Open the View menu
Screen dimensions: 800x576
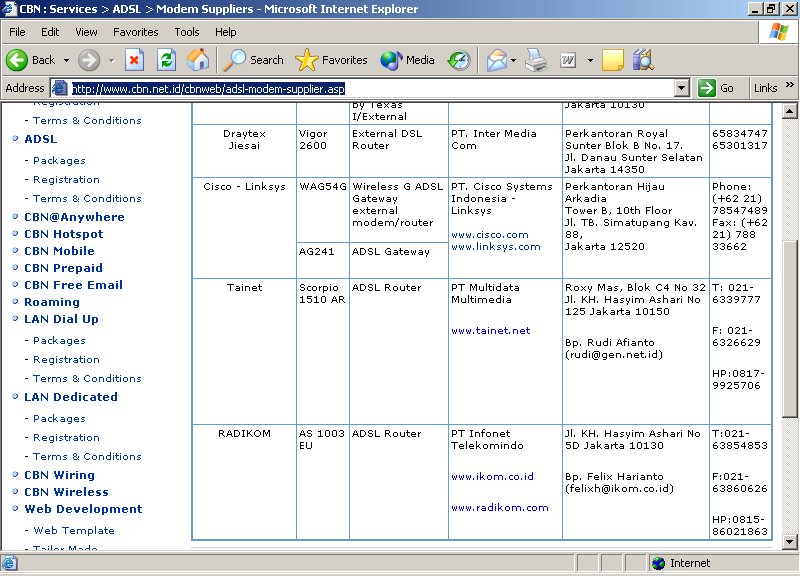click(x=86, y=32)
